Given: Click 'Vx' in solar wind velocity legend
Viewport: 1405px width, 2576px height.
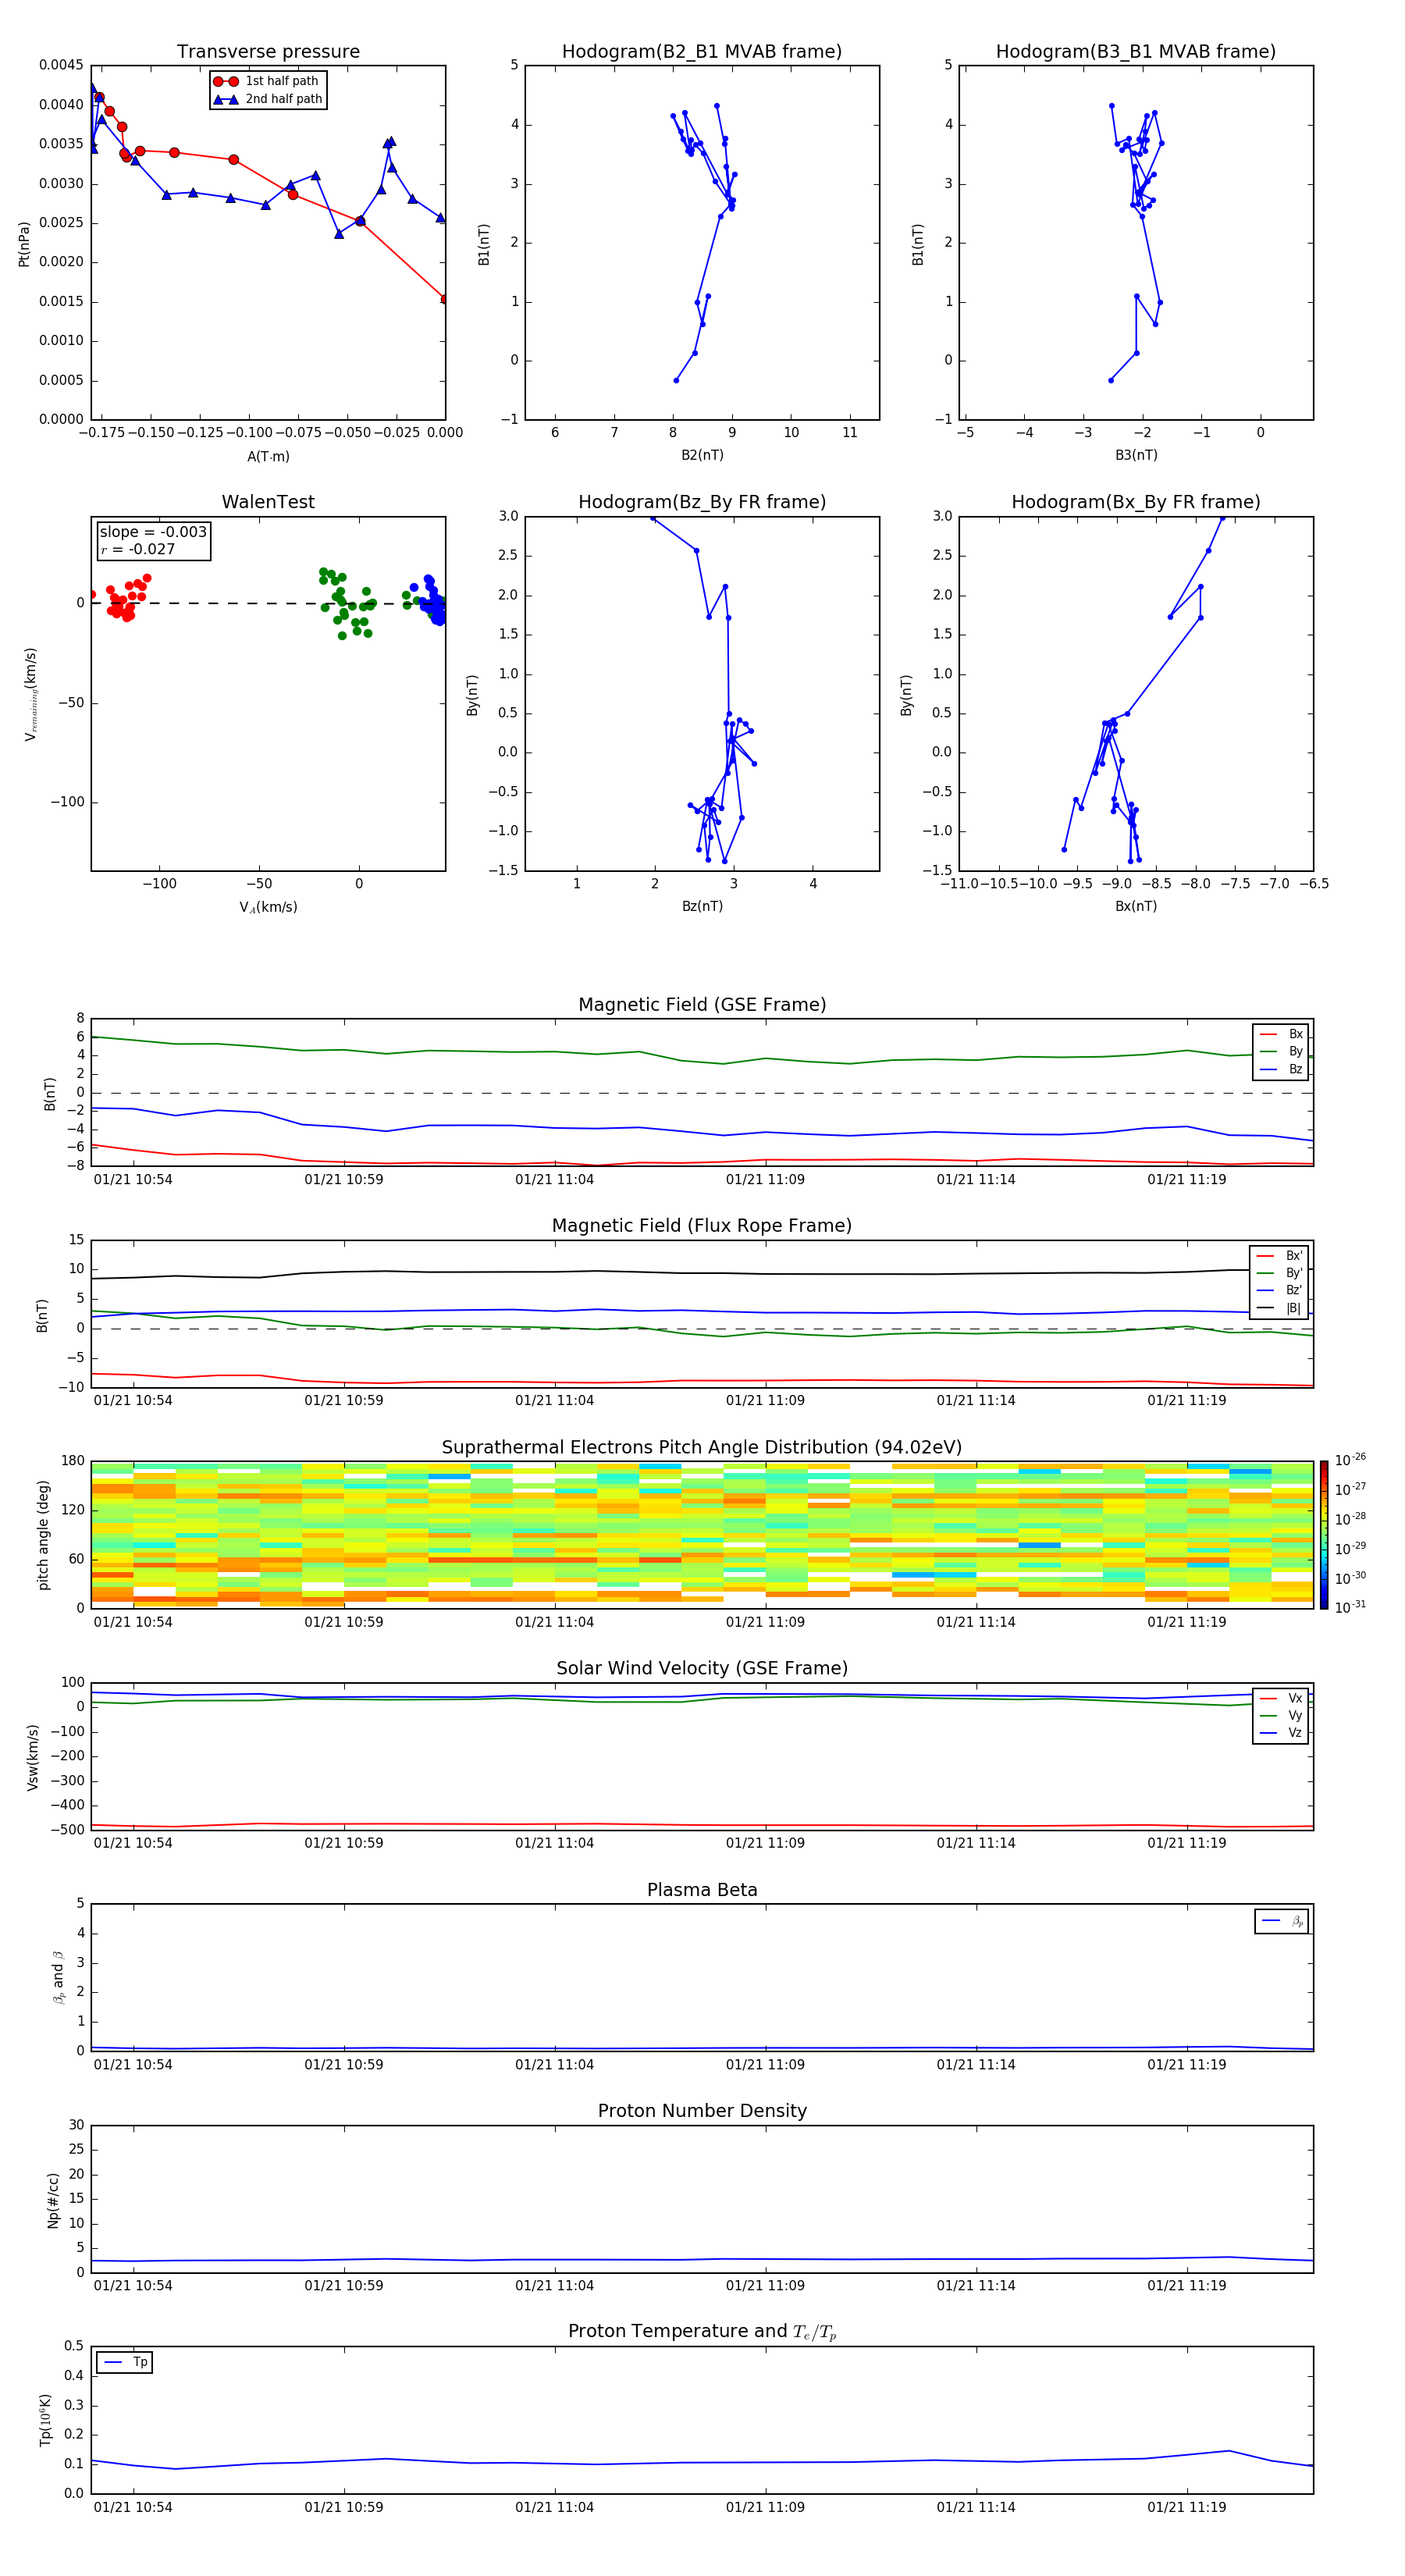Looking at the screenshot, I should [x=1281, y=1698].
